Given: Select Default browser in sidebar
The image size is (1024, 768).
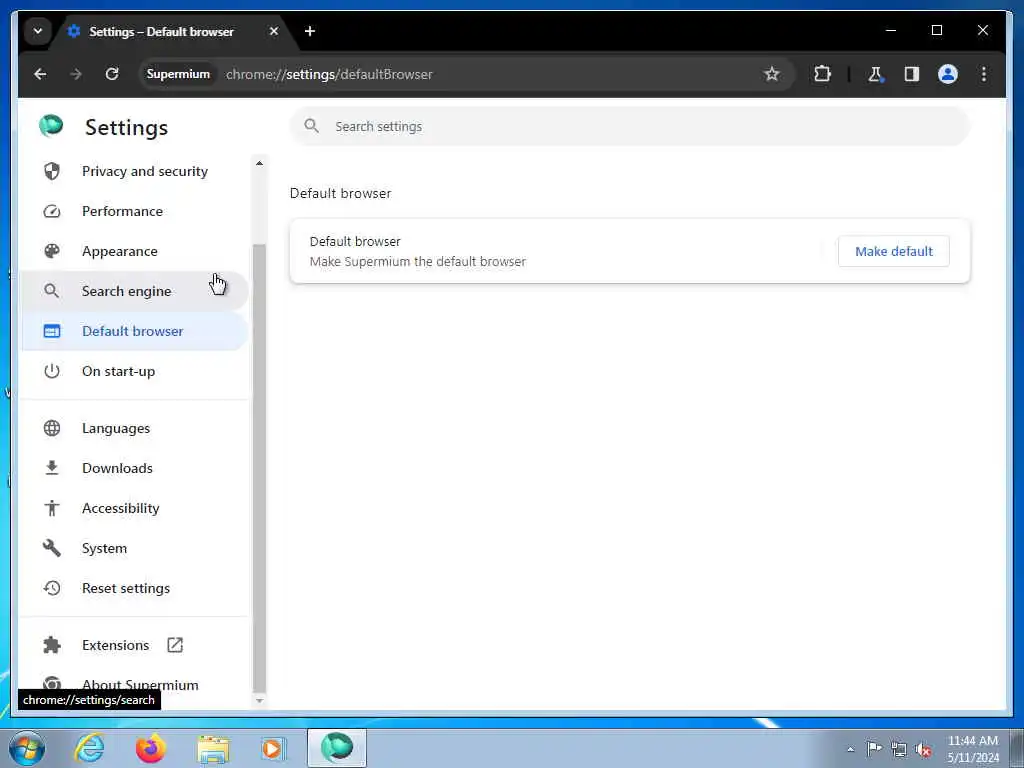Looking at the screenshot, I should point(133,331).
